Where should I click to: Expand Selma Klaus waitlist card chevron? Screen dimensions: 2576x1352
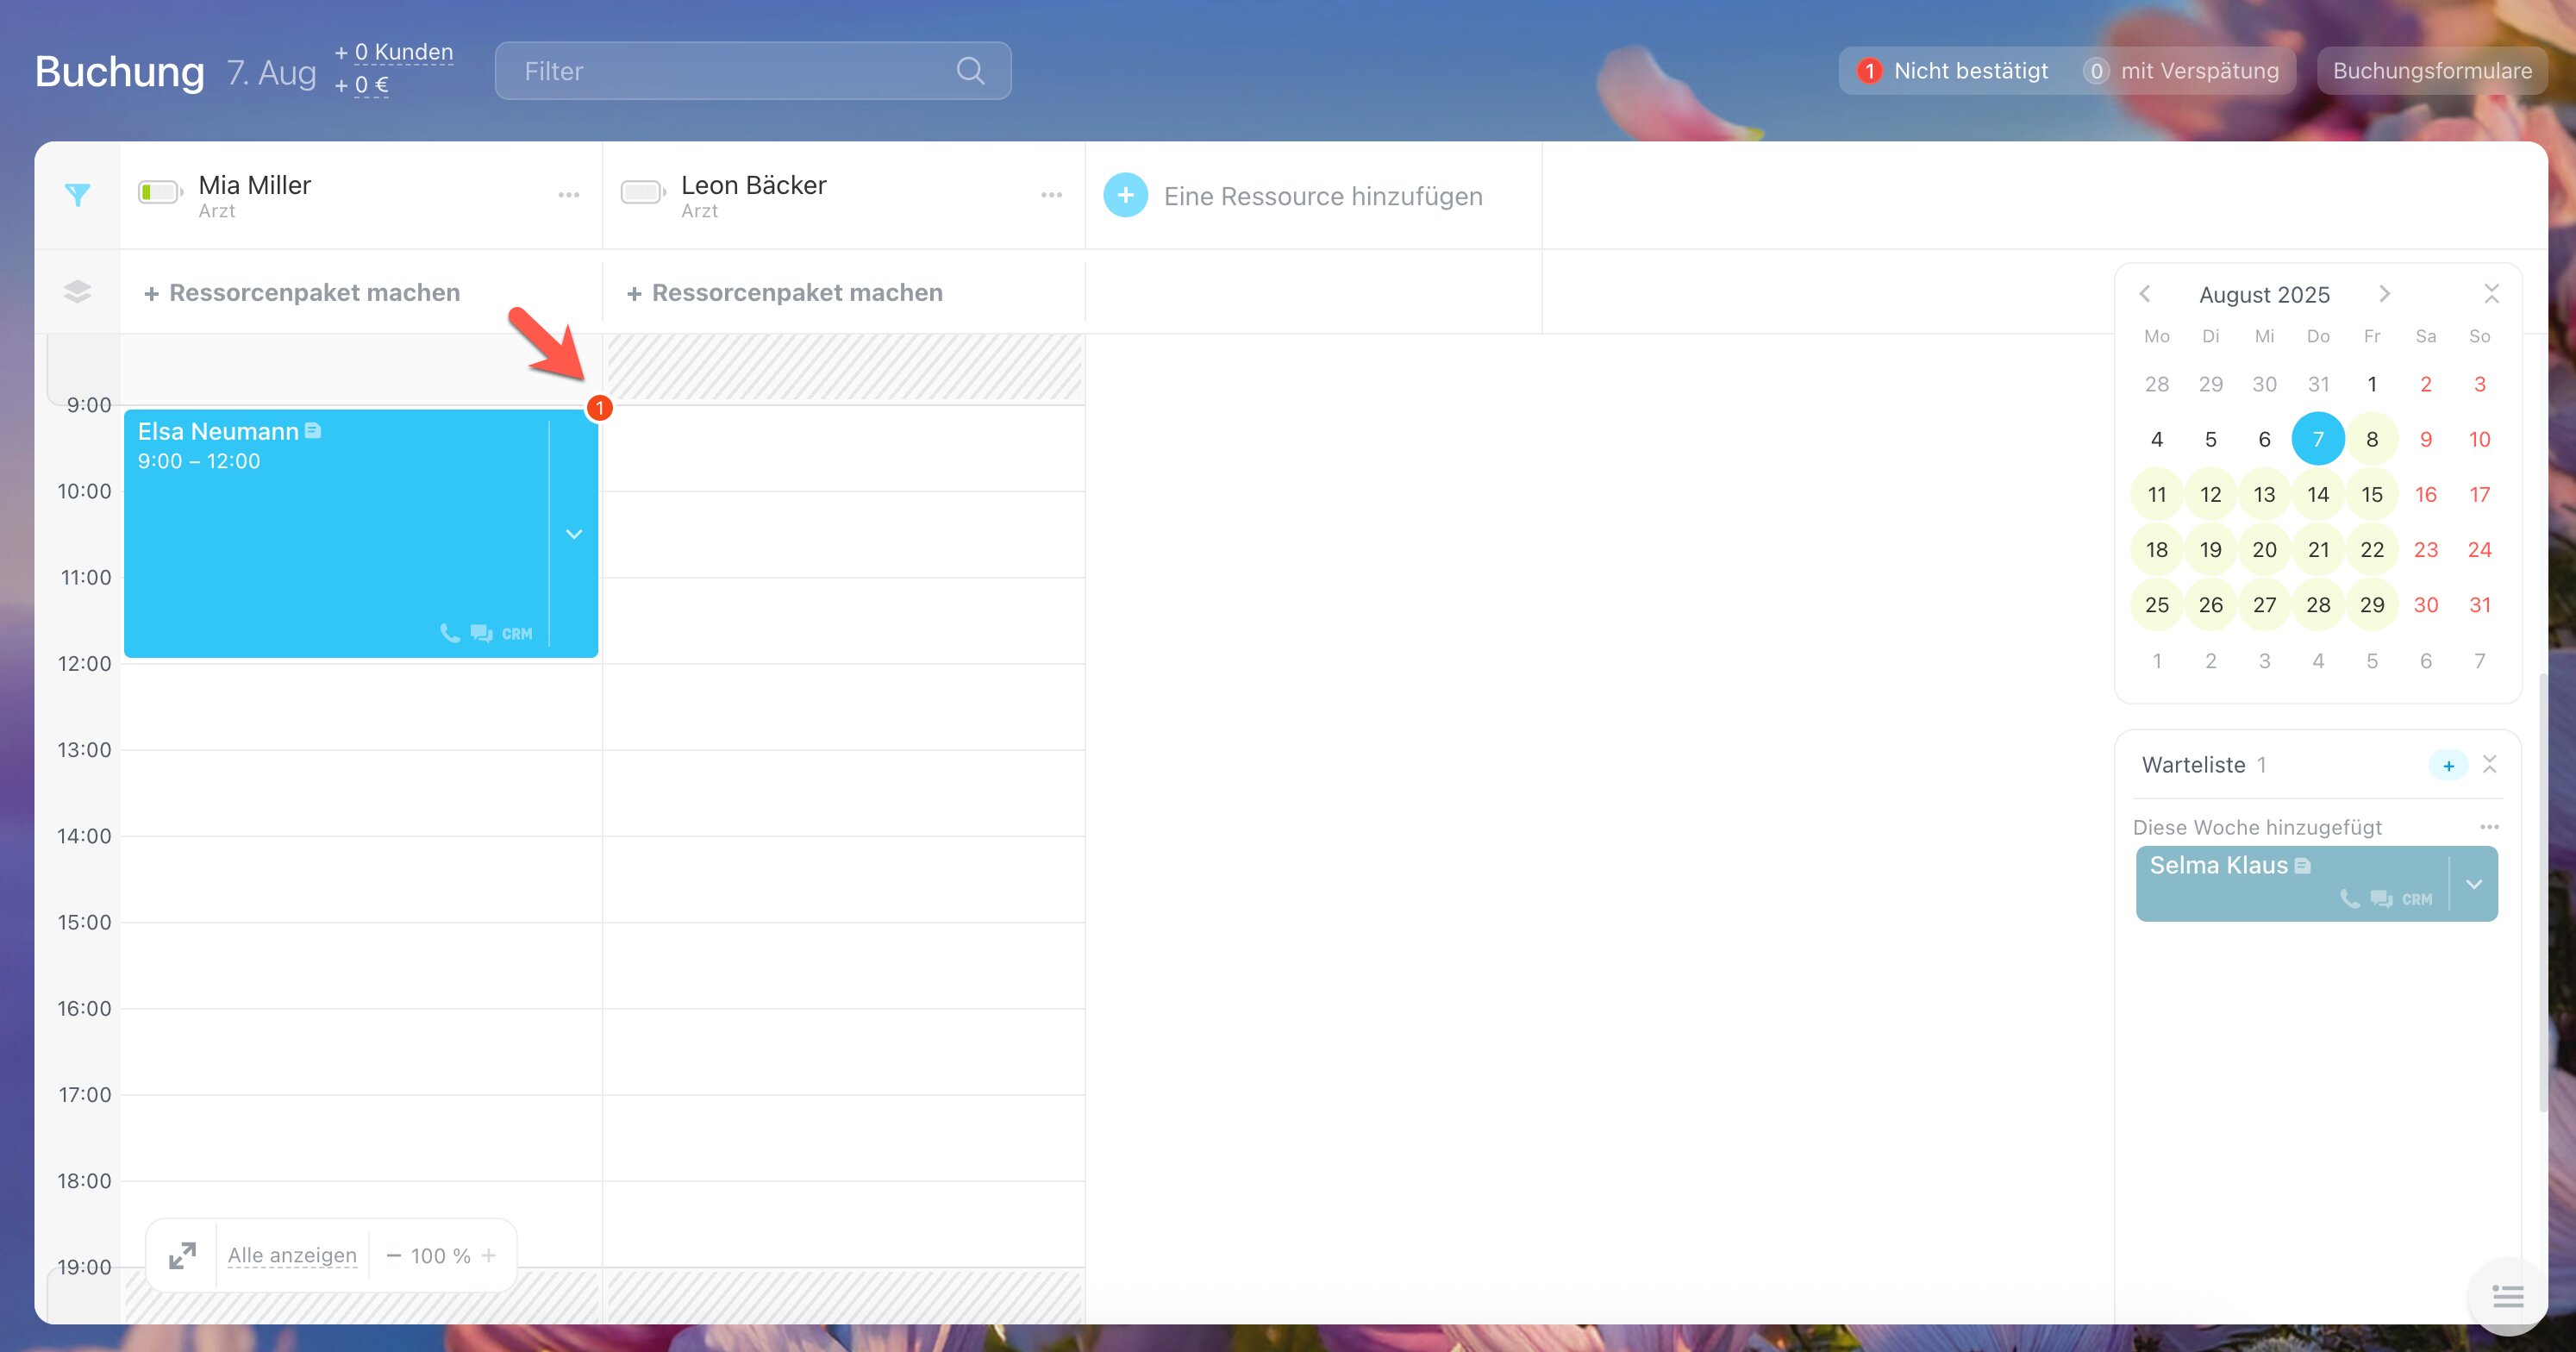pyautogui.click(x=2474, y=884)
